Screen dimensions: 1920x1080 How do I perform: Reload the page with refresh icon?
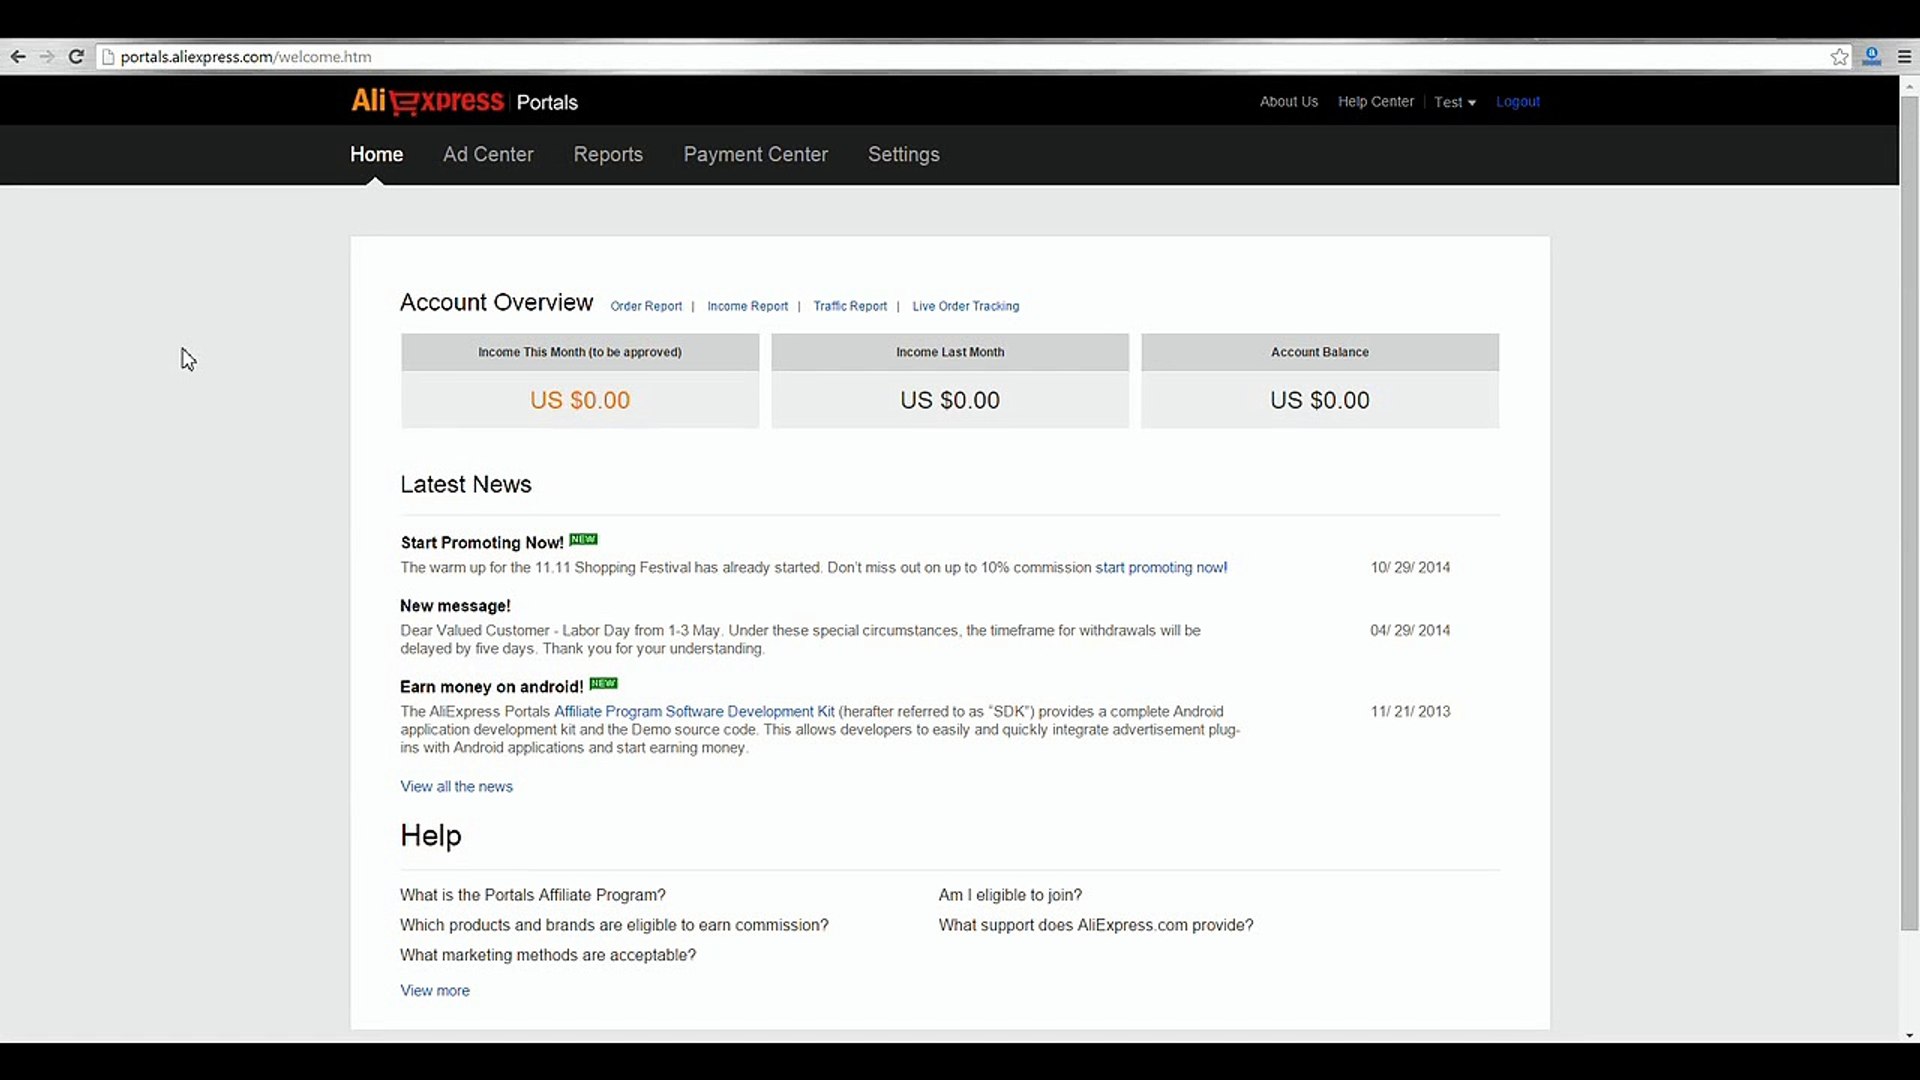coord(76,57)
